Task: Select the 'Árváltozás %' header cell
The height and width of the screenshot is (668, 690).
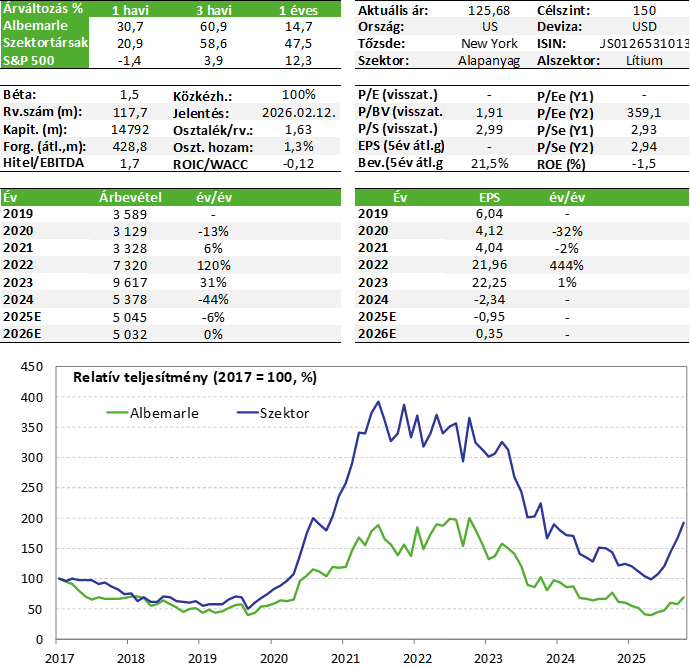Action: click(42, 9)
